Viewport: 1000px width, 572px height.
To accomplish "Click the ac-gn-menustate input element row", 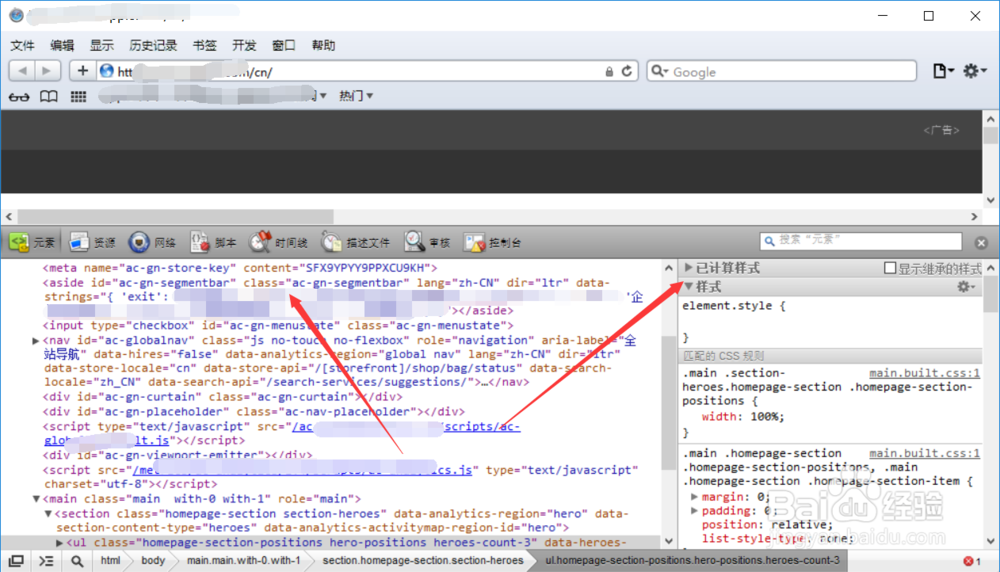I will pyautogui.click(x=277, y=325).
